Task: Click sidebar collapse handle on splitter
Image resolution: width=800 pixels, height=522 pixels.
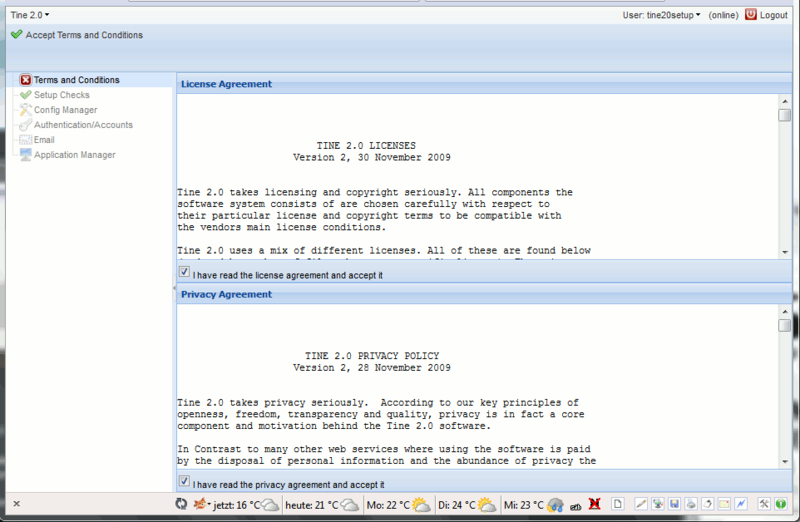Action: pyautogui.click(x=174, y=288)
